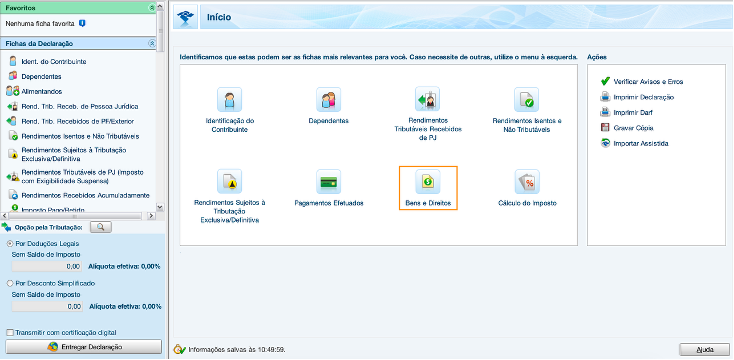
Task: Open Rendimentos Recebidos Acumuladamente in sidebar
Action: (x=85, y=195)
